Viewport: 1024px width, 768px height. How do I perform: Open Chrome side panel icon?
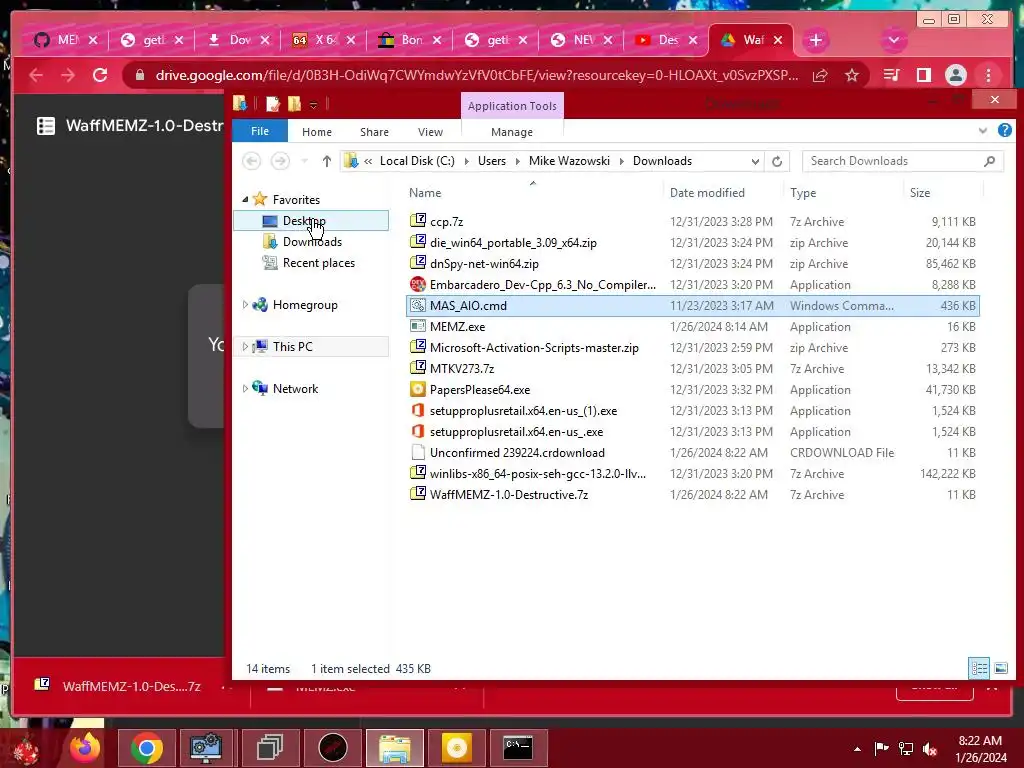(x=923, y=75)
